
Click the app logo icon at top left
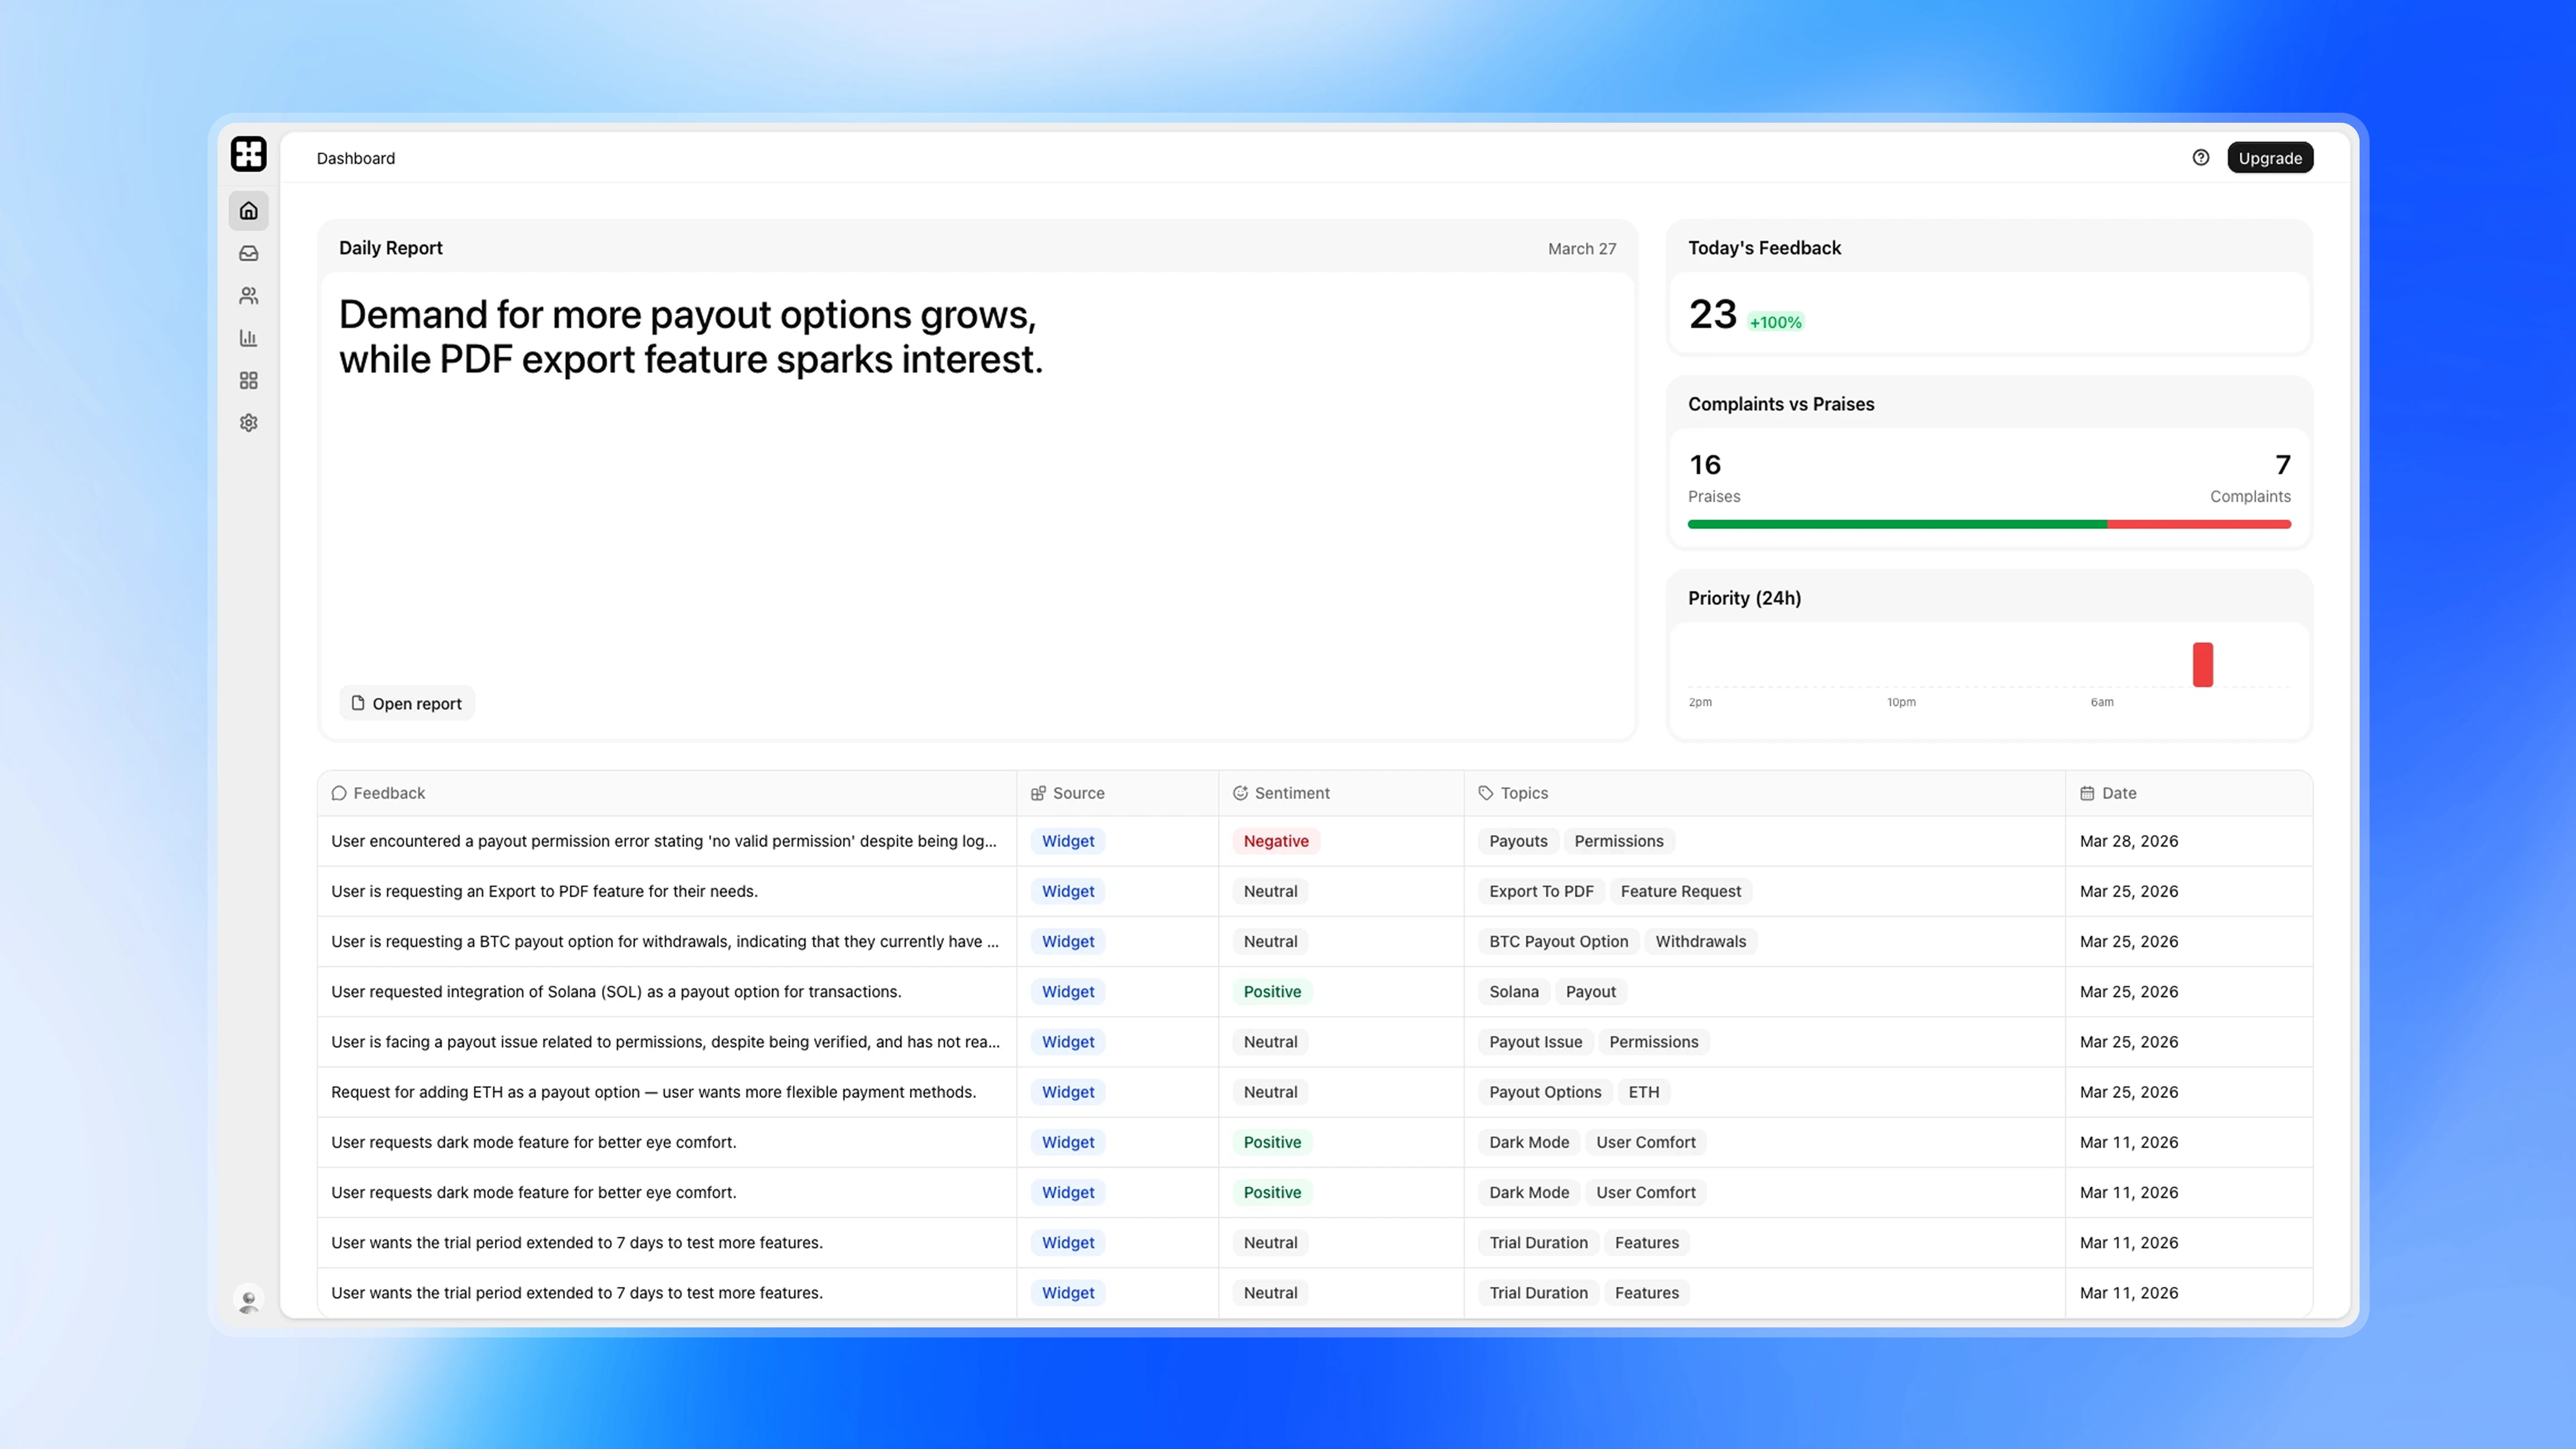pos(248,154)
